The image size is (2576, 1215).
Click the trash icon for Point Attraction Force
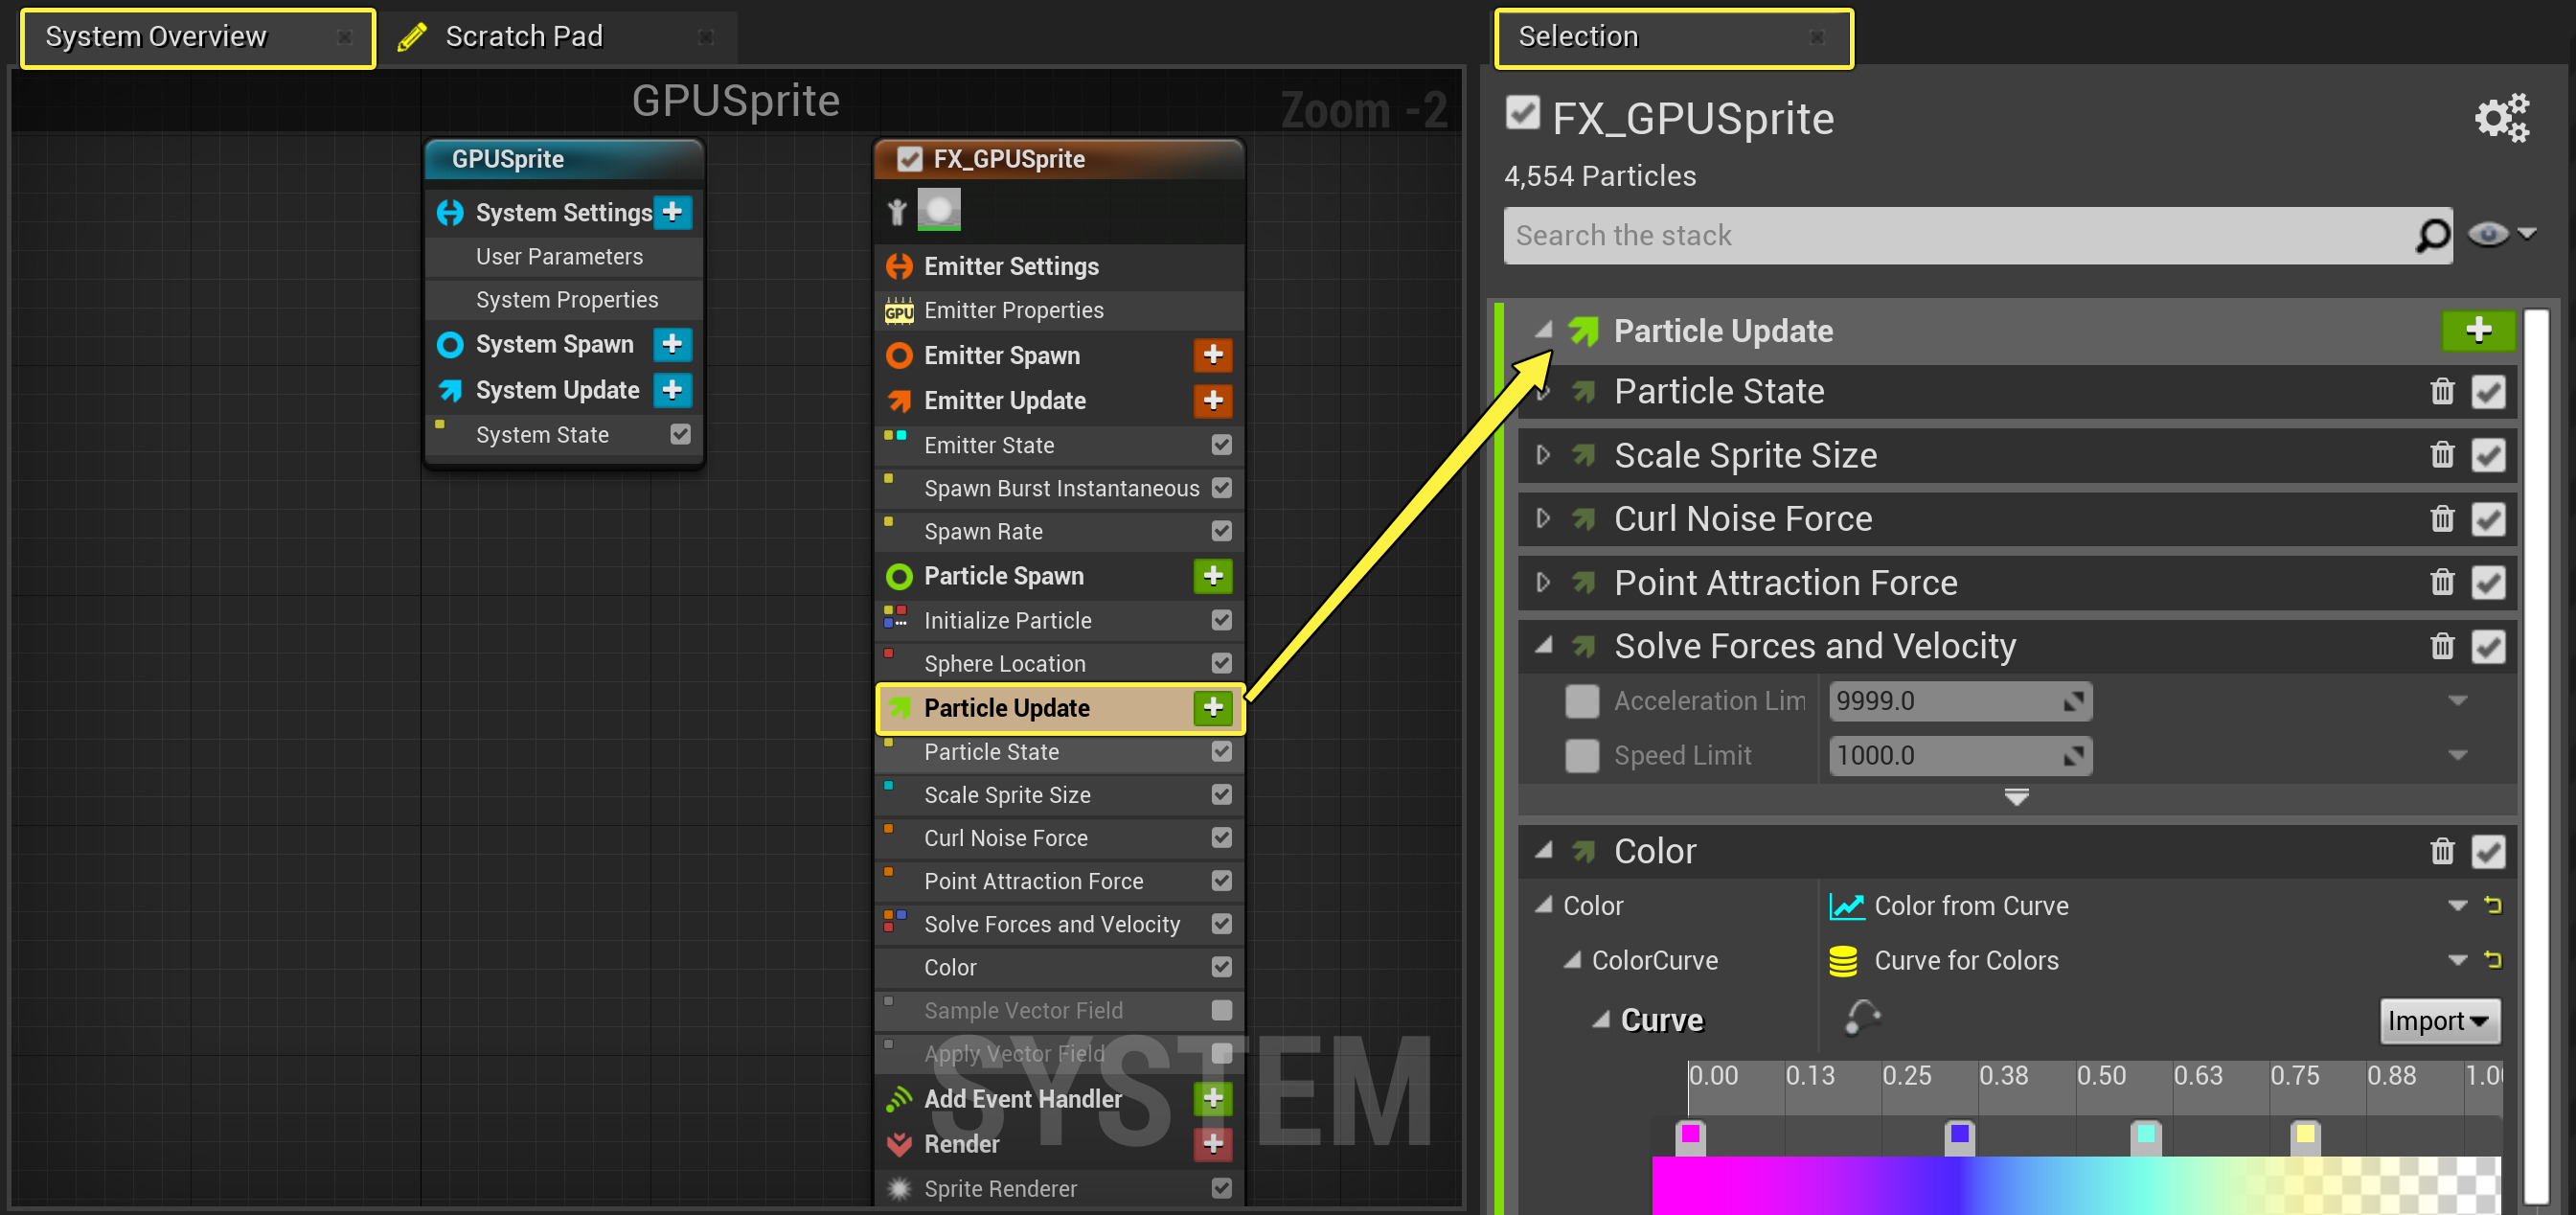2442,582
